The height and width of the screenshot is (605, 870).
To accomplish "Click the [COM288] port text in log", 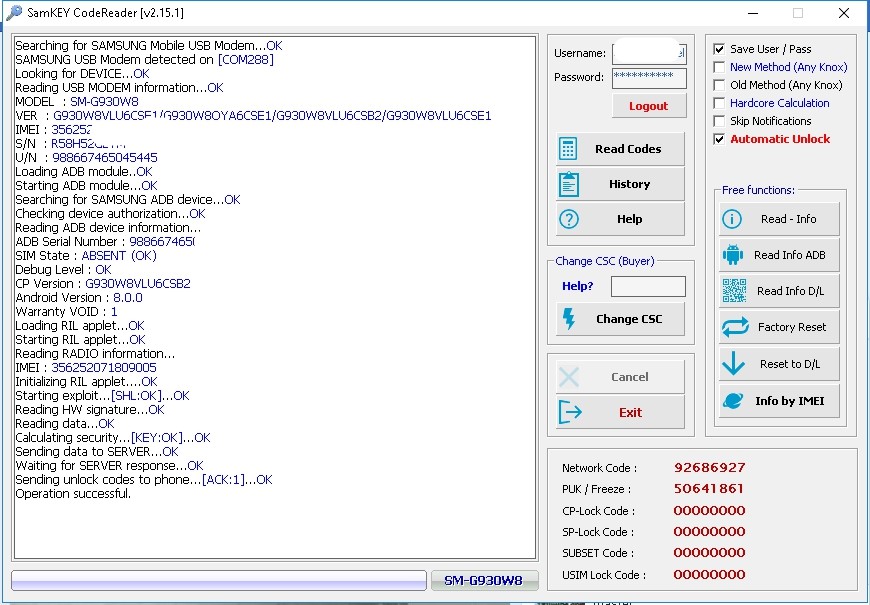I will tap(246, 59).
